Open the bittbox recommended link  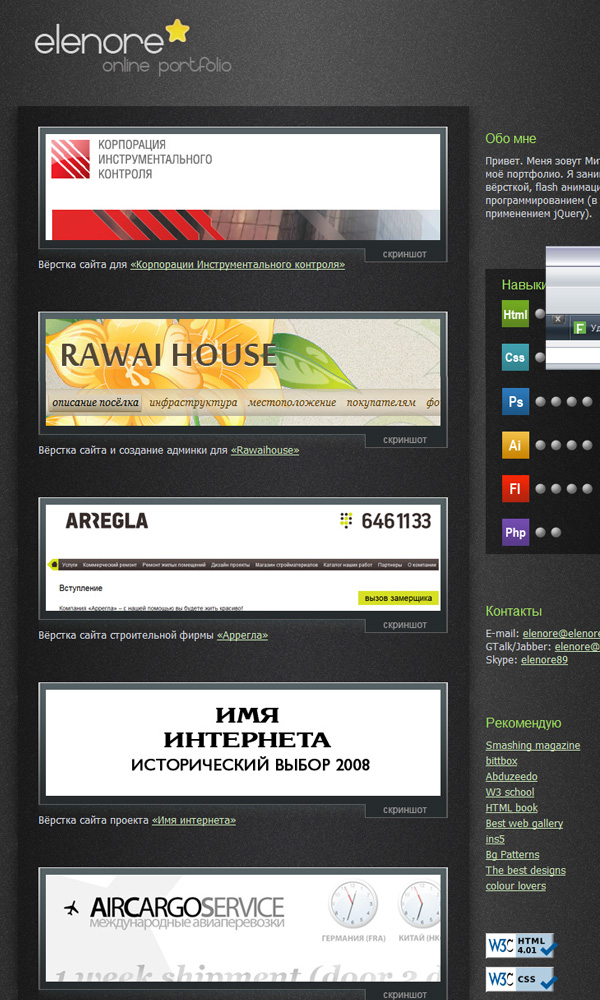click(x=501, y=761)
